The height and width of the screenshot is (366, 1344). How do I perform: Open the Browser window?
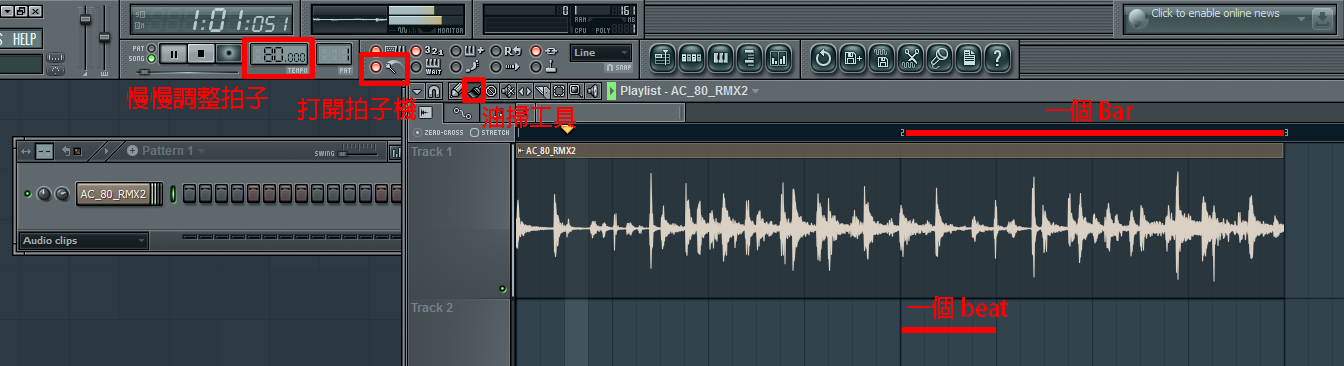pos(748,58)
